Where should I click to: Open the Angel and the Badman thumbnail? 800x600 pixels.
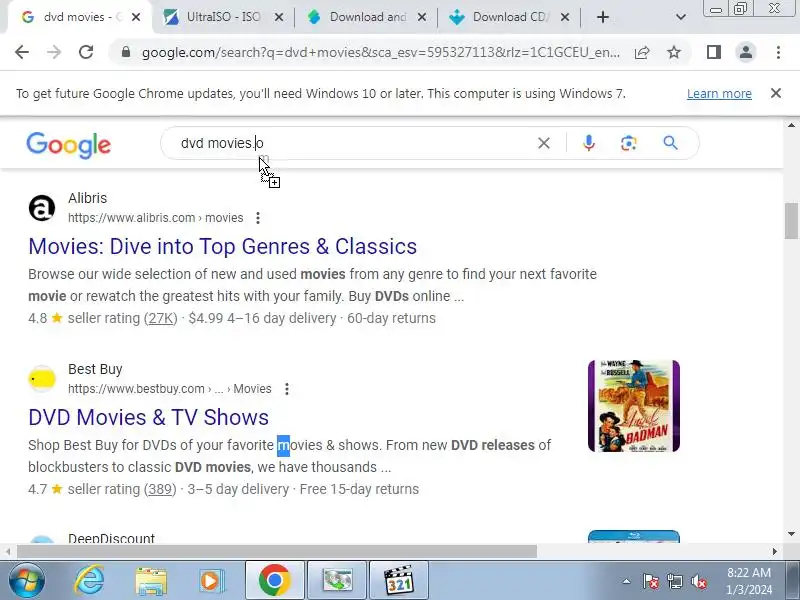[634, 406]
